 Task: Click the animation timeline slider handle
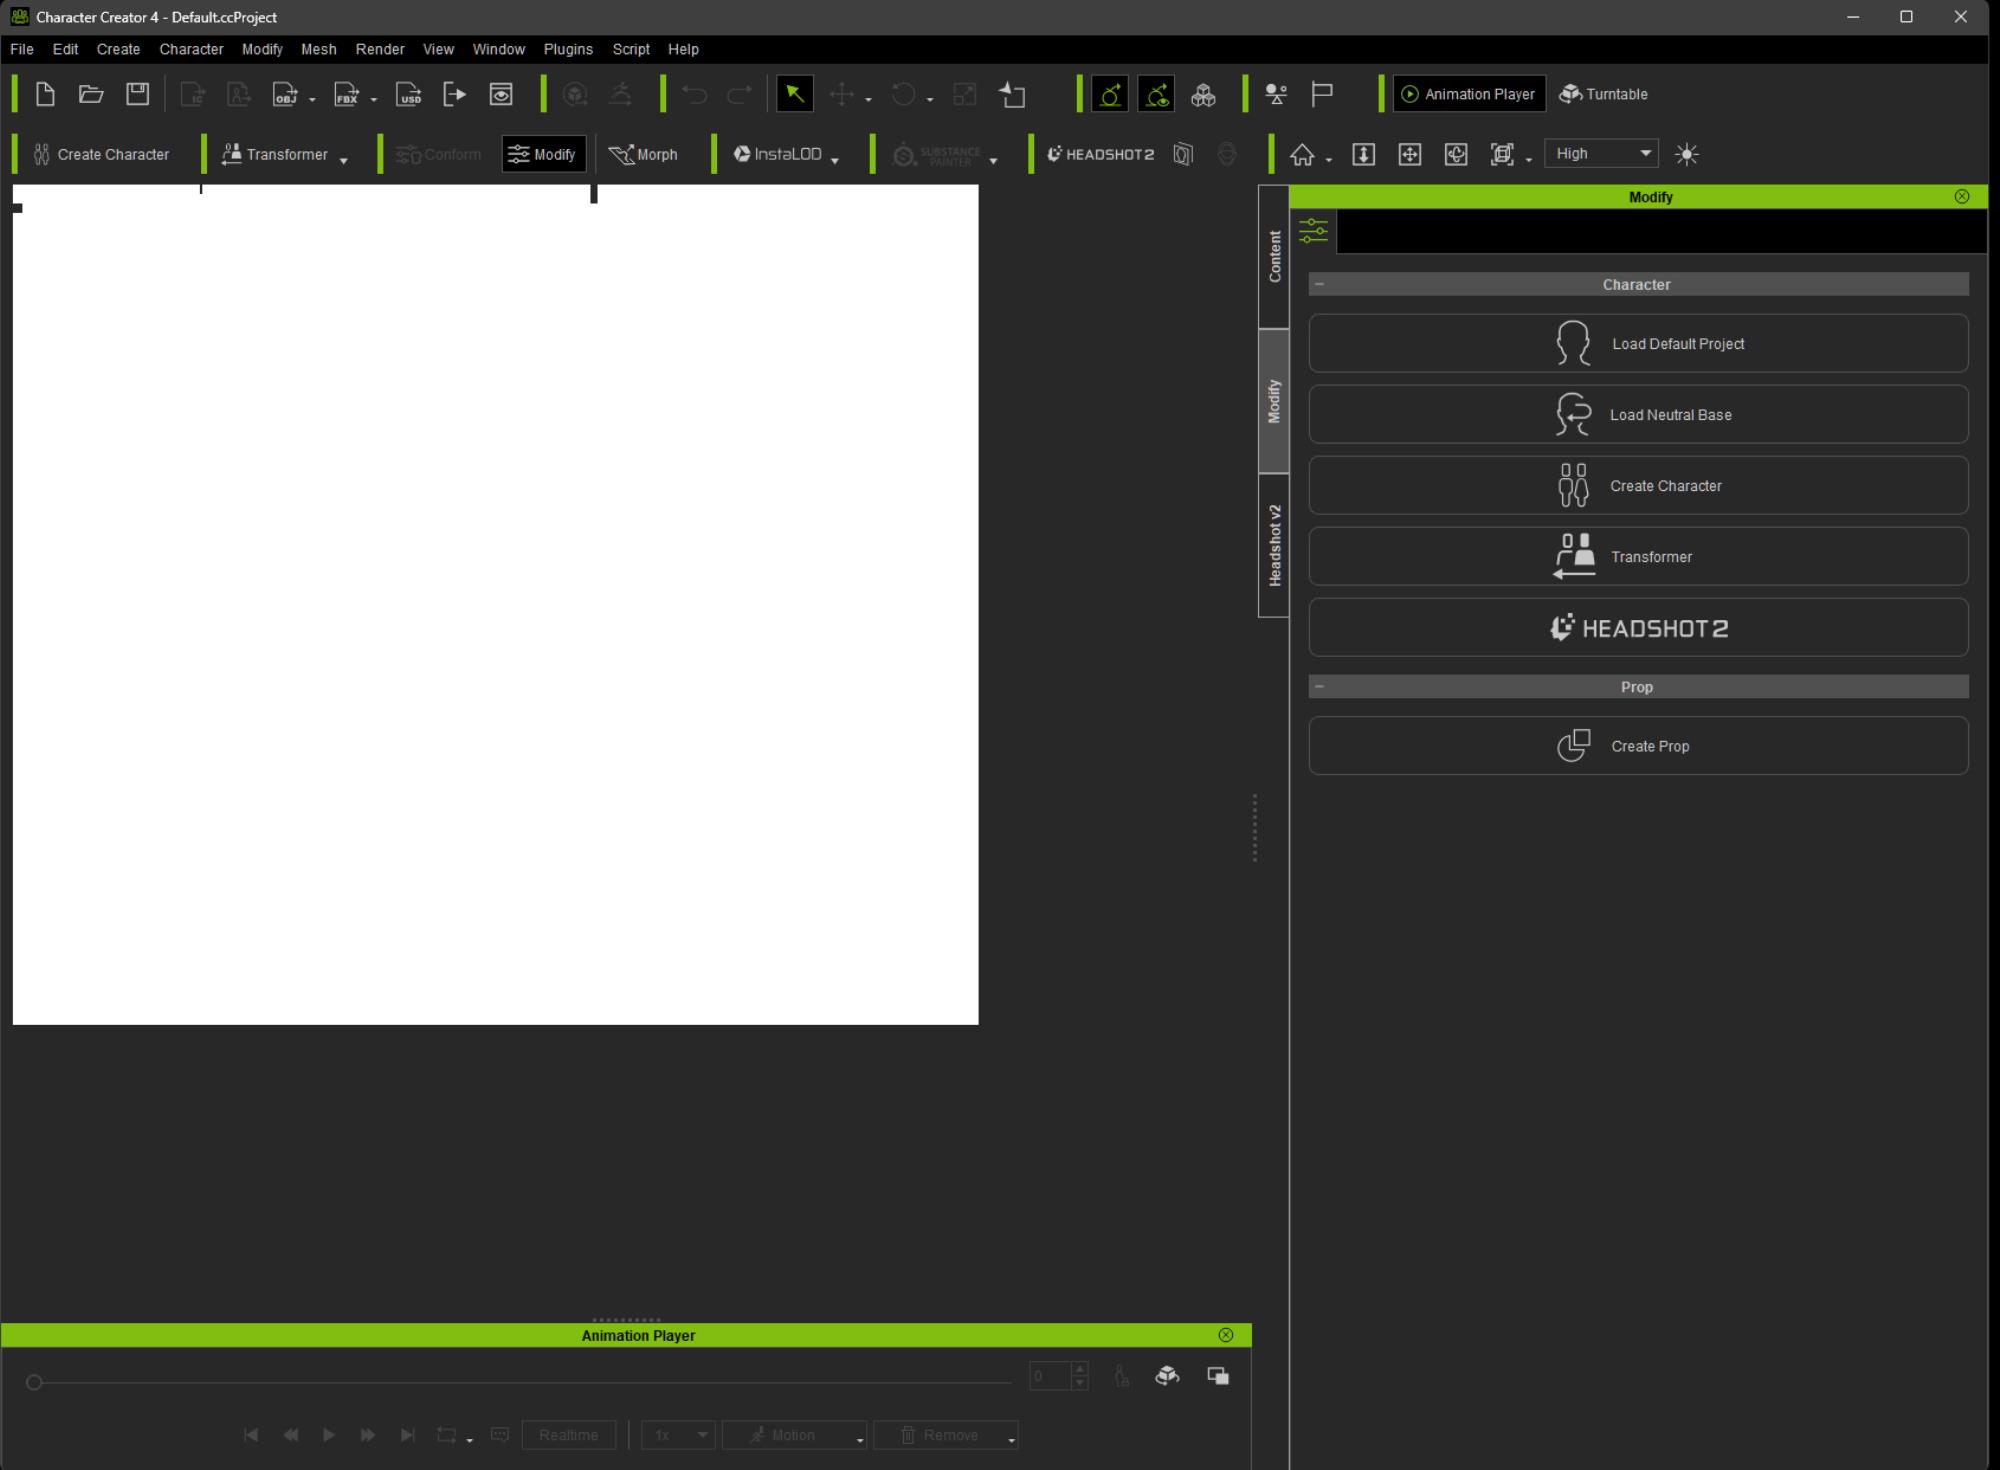click(34, 1383)
